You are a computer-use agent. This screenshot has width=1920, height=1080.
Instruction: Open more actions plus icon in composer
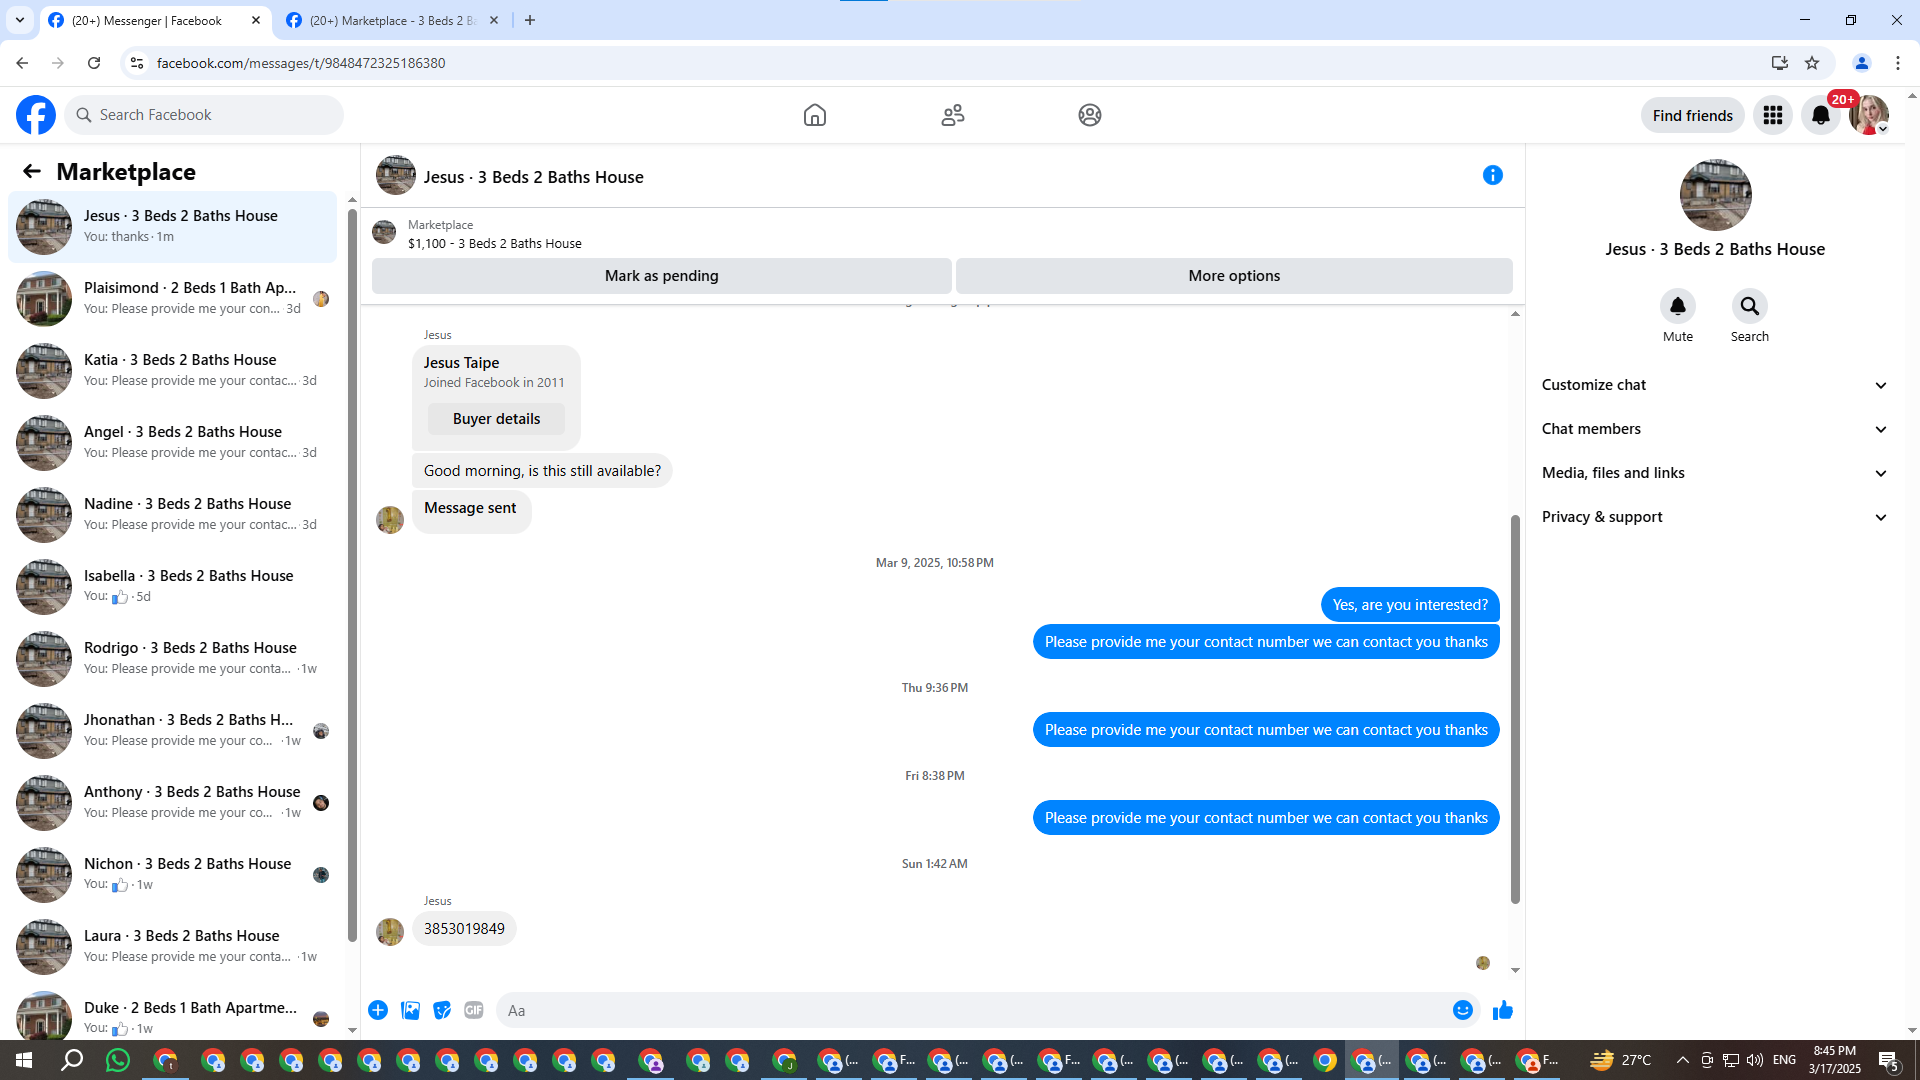378,1010
